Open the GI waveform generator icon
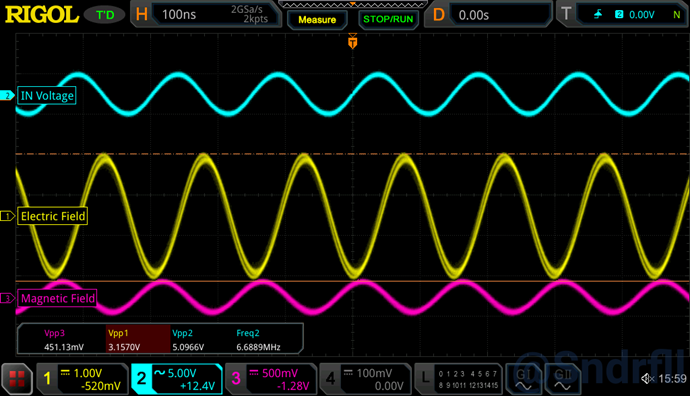Screen dimensions: 690x396 [524, 379]
